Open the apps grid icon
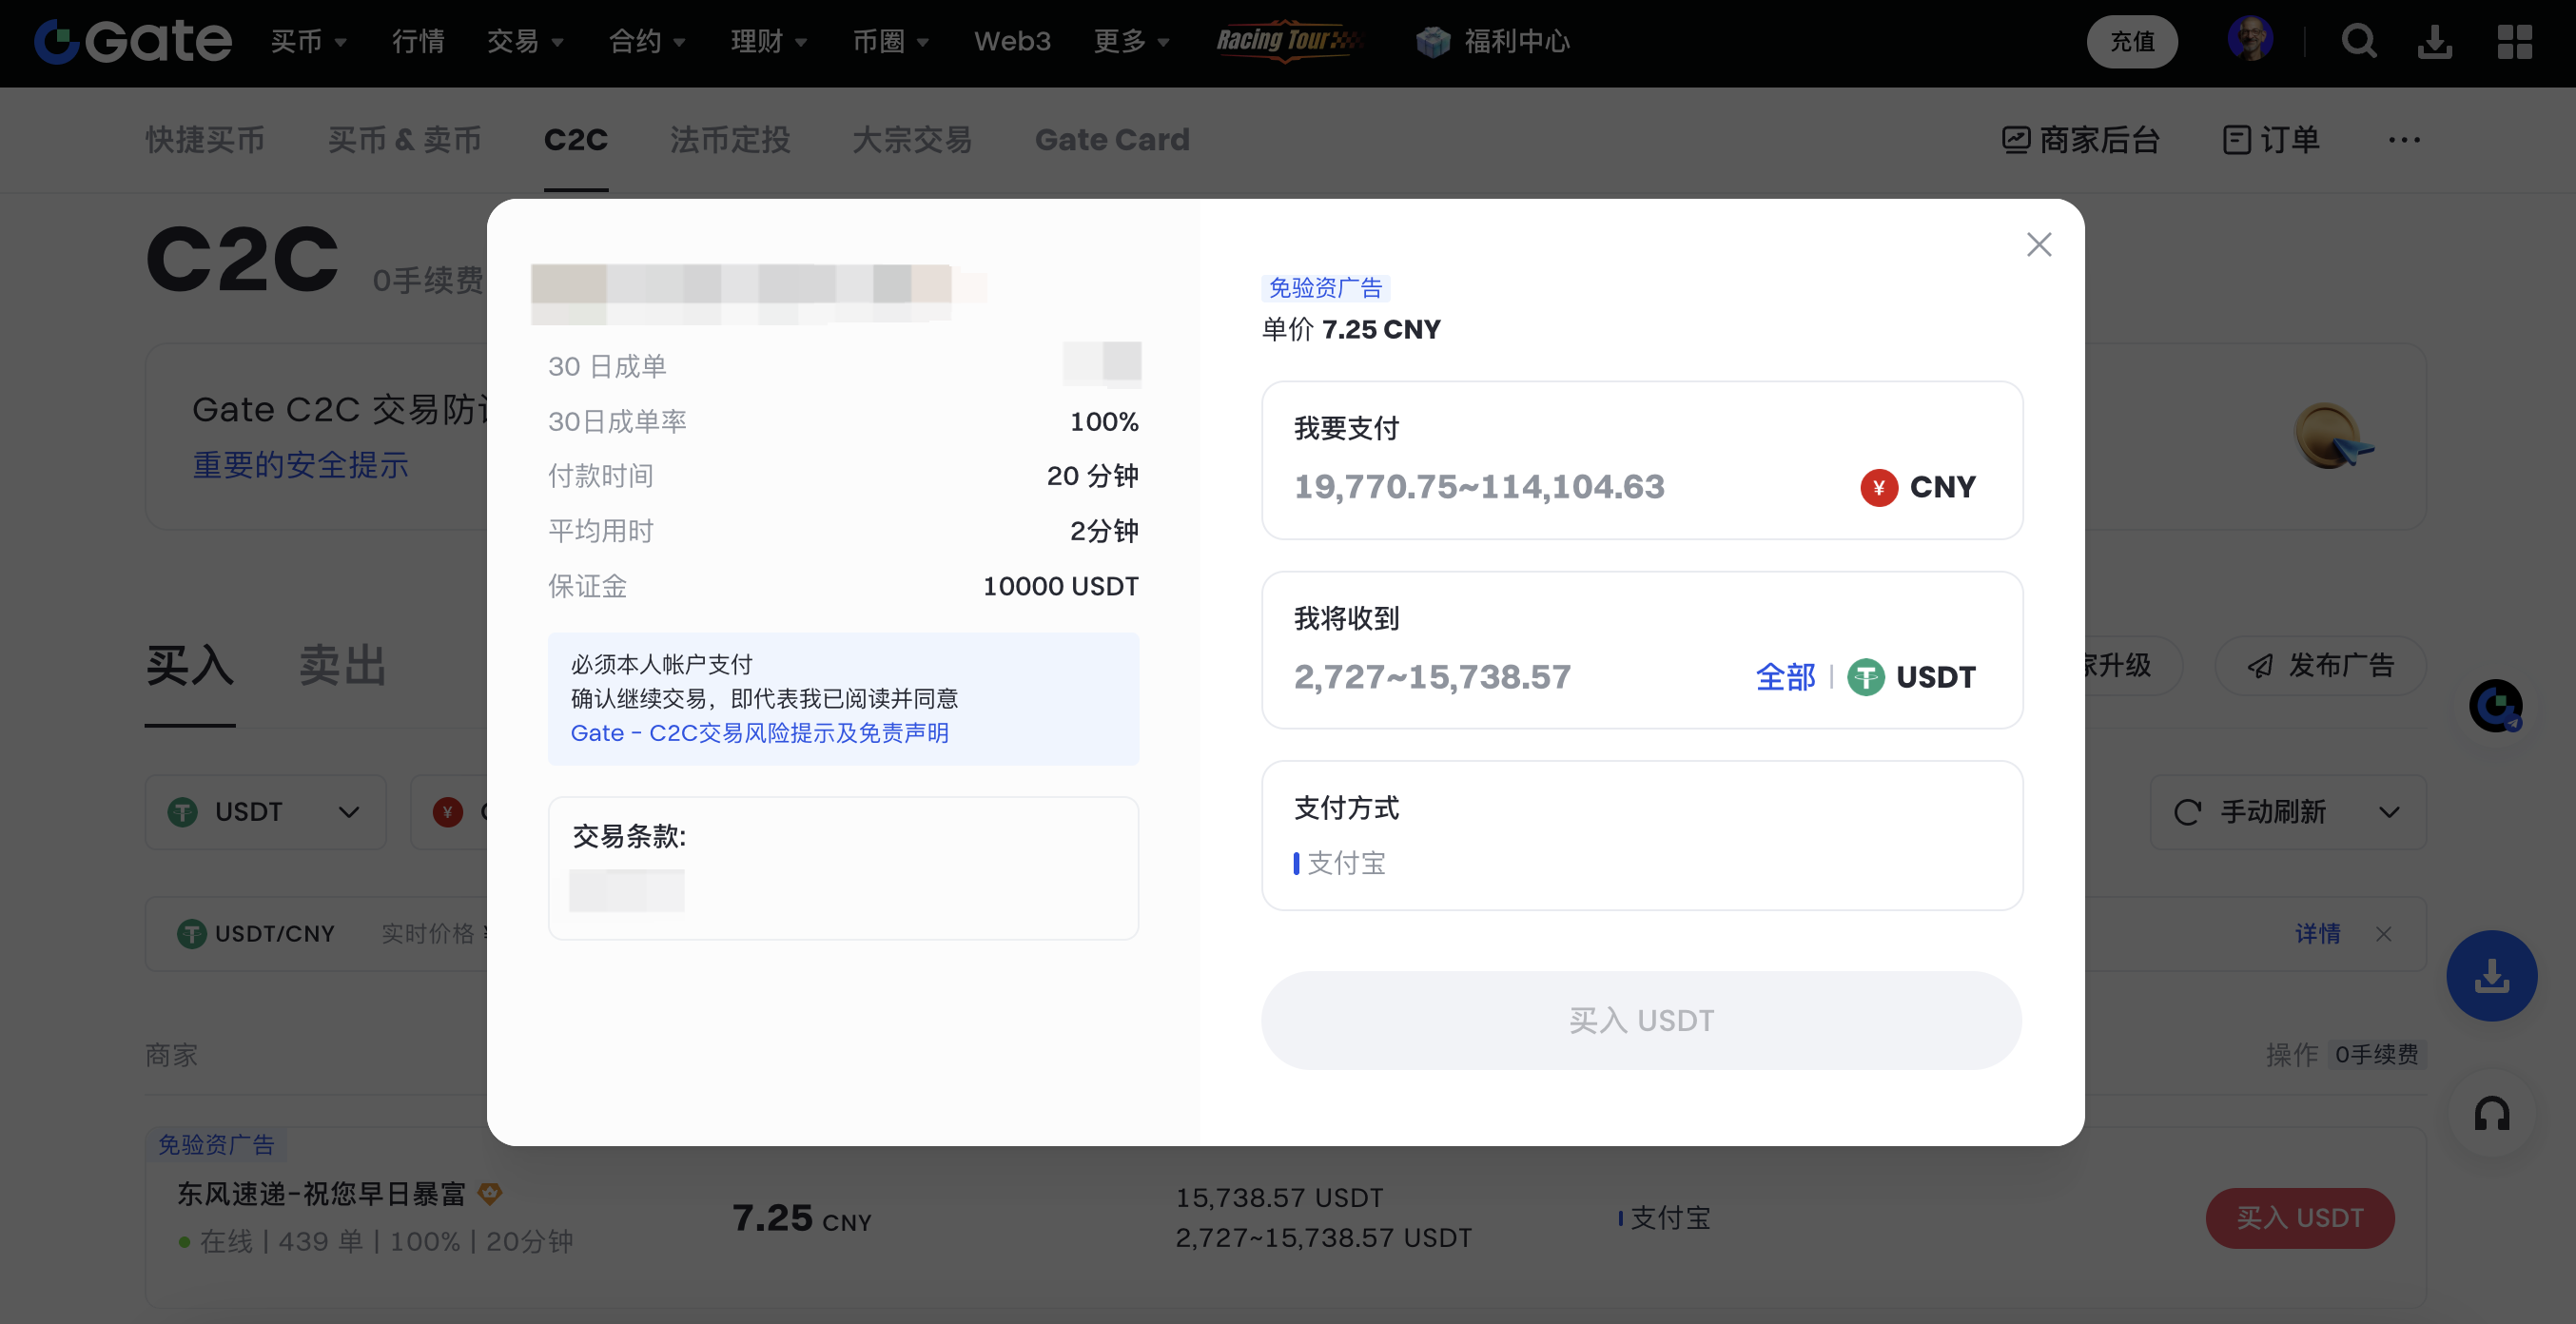 [x=2514, y=41]
